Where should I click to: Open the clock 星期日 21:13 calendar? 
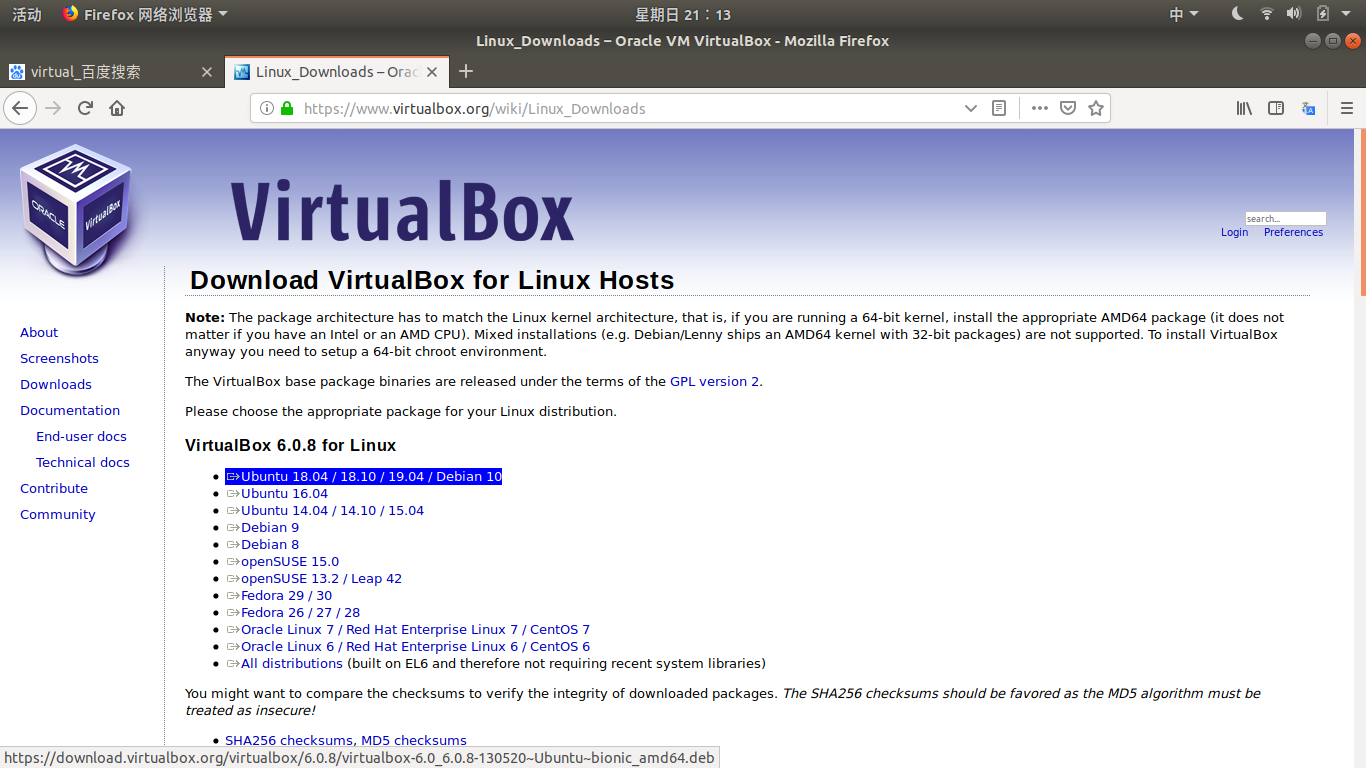(683, 14)
